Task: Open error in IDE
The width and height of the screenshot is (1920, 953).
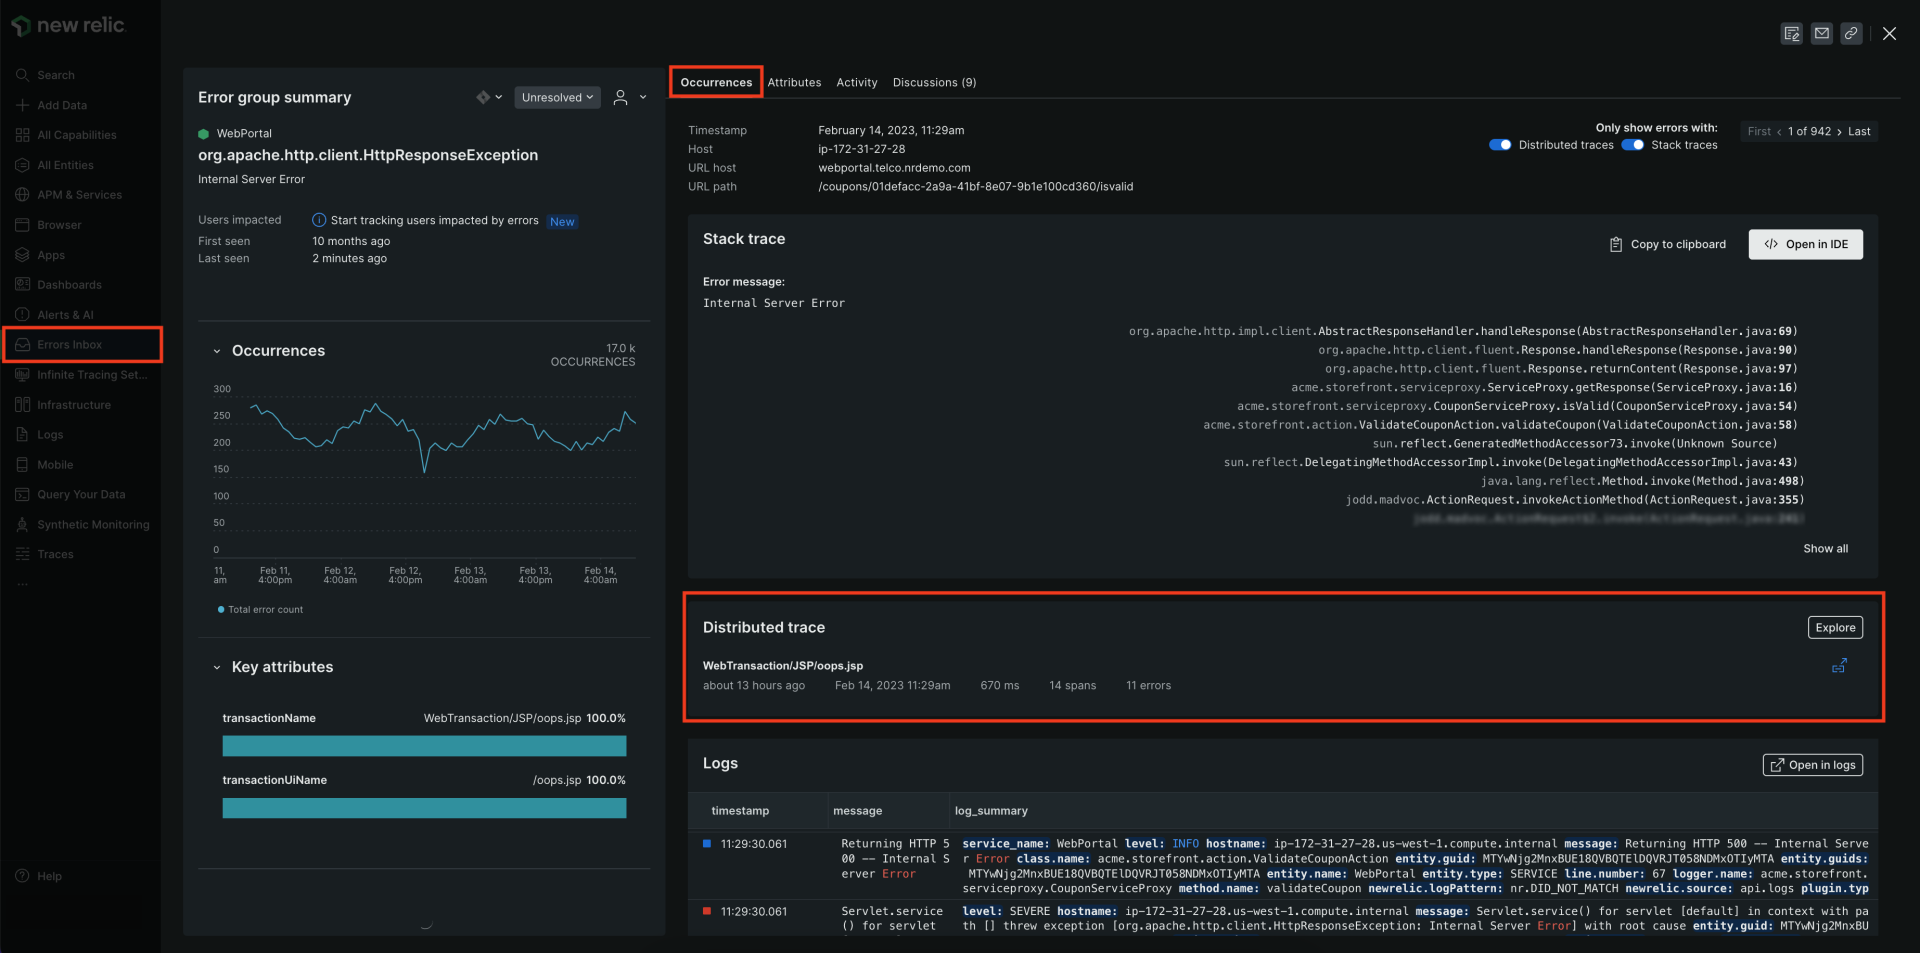Action: tap(1805, 244)
